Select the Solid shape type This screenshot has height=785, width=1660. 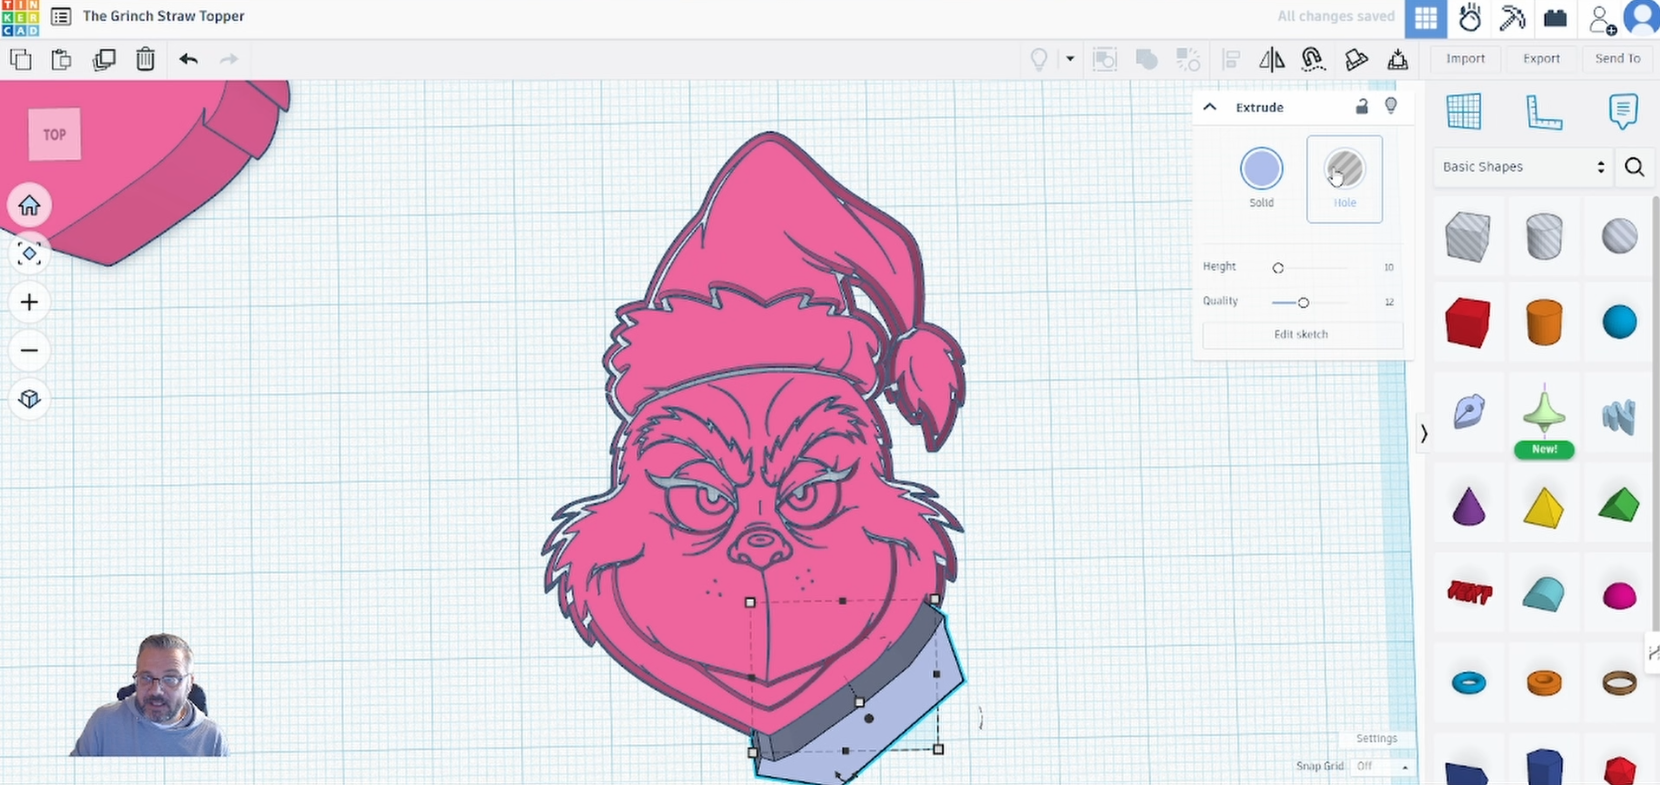point(1261,169)
